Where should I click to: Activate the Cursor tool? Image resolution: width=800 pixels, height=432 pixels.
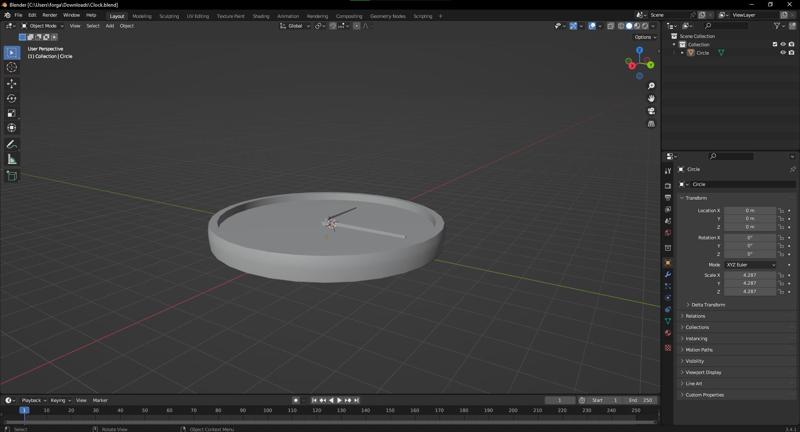(12, 67)
